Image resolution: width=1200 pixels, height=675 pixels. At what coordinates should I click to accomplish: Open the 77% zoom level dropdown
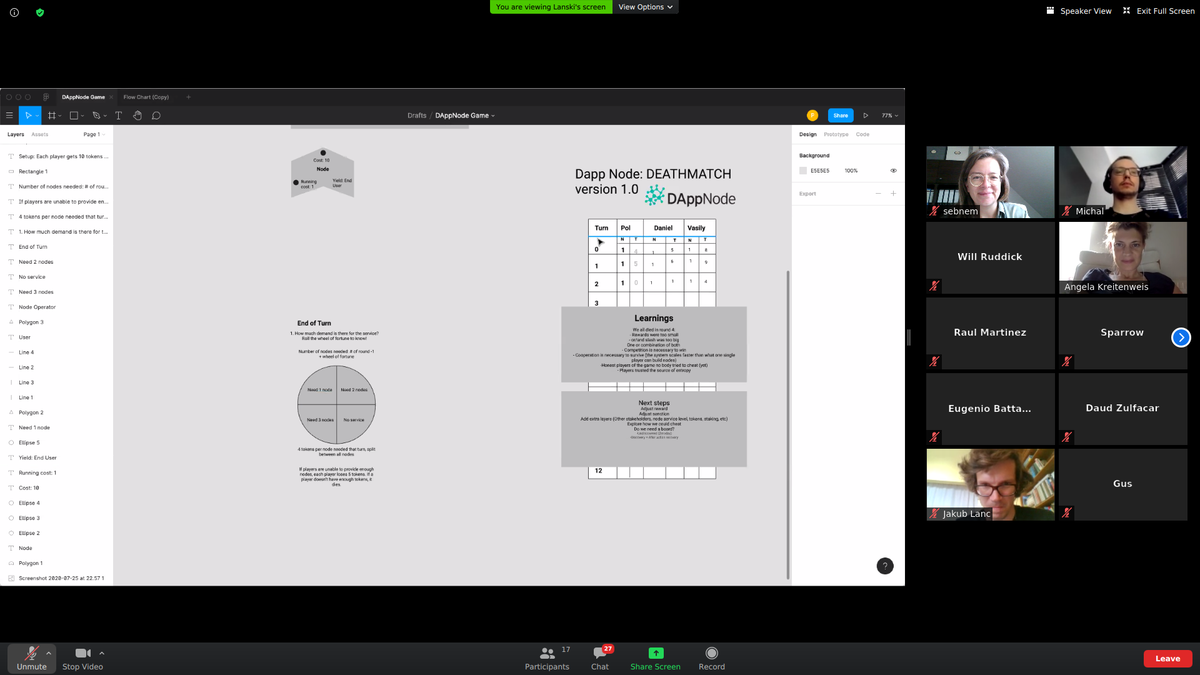889,116
